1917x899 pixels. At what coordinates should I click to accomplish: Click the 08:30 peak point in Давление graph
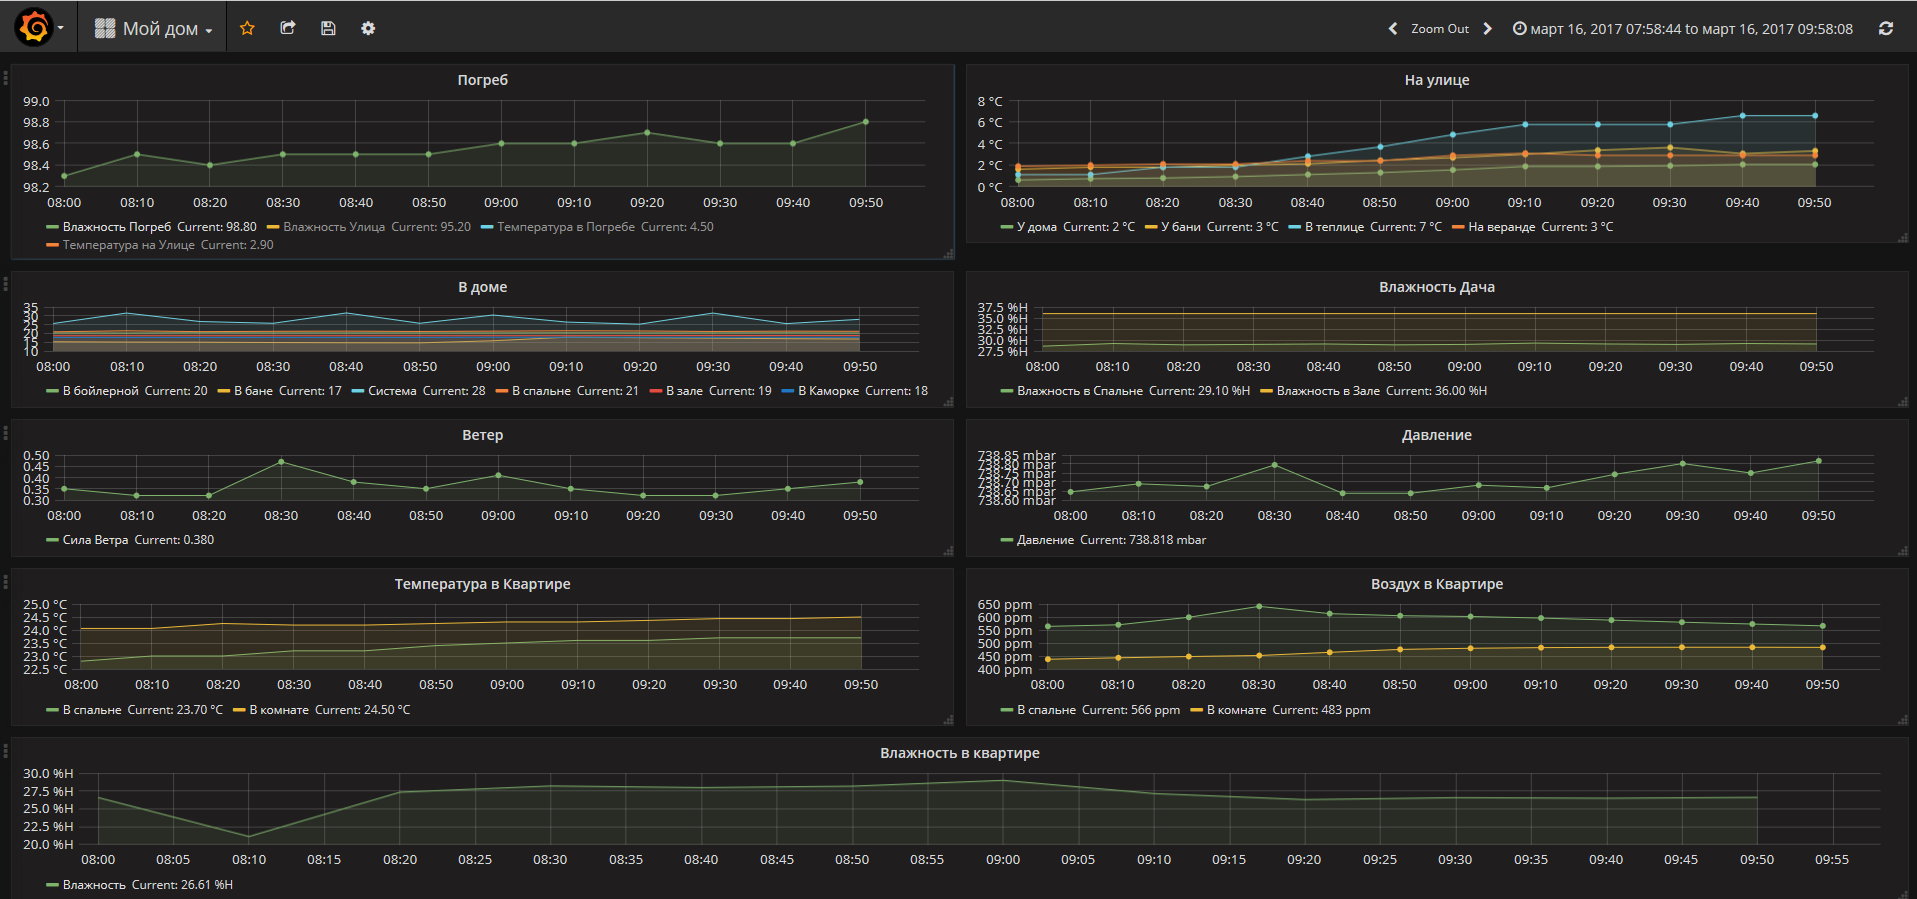click(1274, 465)
